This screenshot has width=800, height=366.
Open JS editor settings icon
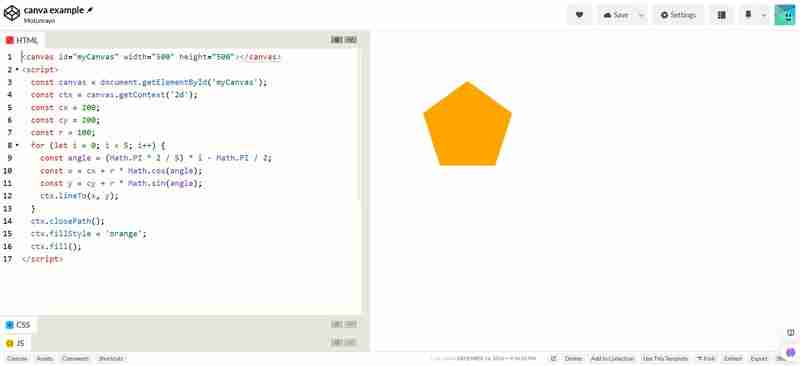click(337, 343)
